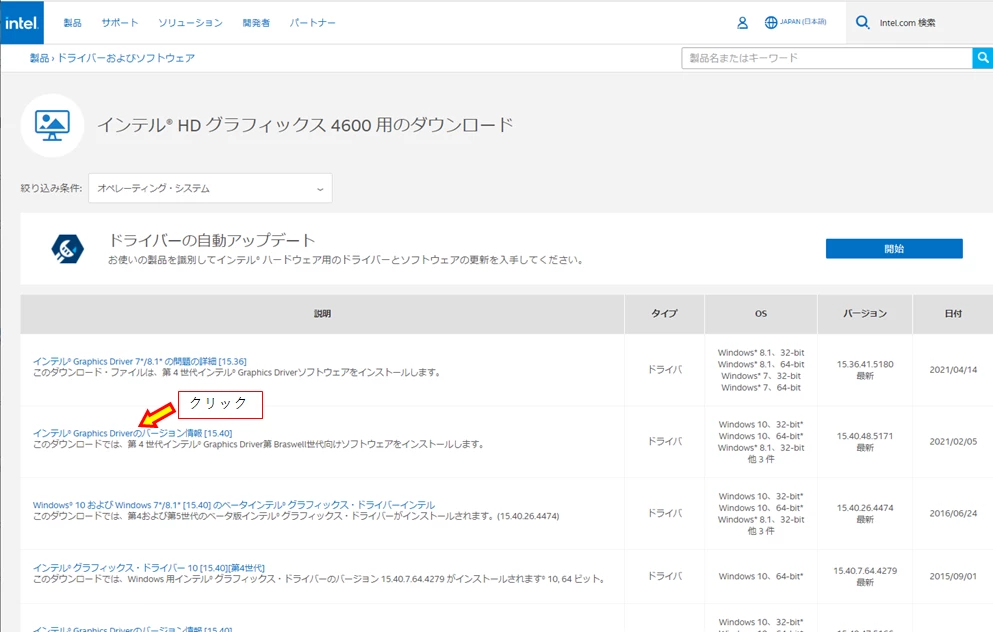Viewport: 993px width, 632px height.
Task: Click the date 2015/09/01
Action: (x=953, y=576)
